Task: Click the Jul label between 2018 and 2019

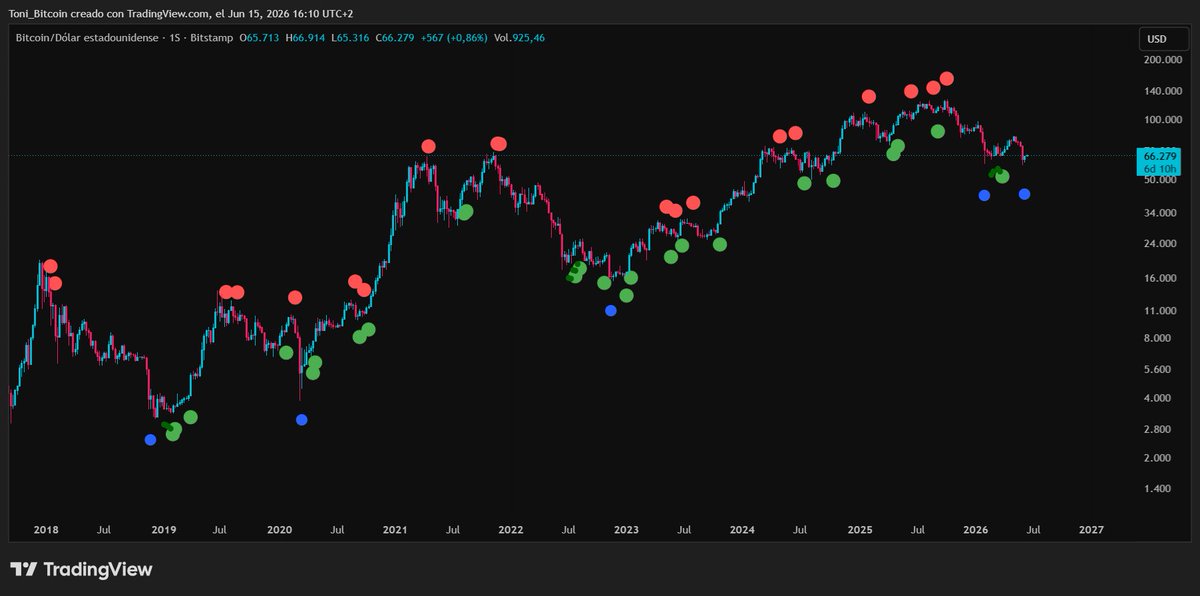Action: click(x=105, y=530)
